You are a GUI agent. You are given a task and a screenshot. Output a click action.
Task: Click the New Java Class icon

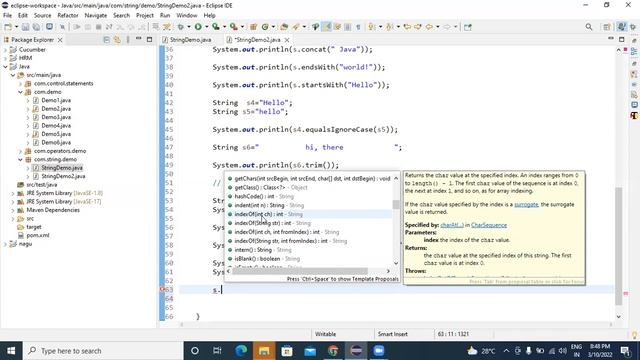265,27
